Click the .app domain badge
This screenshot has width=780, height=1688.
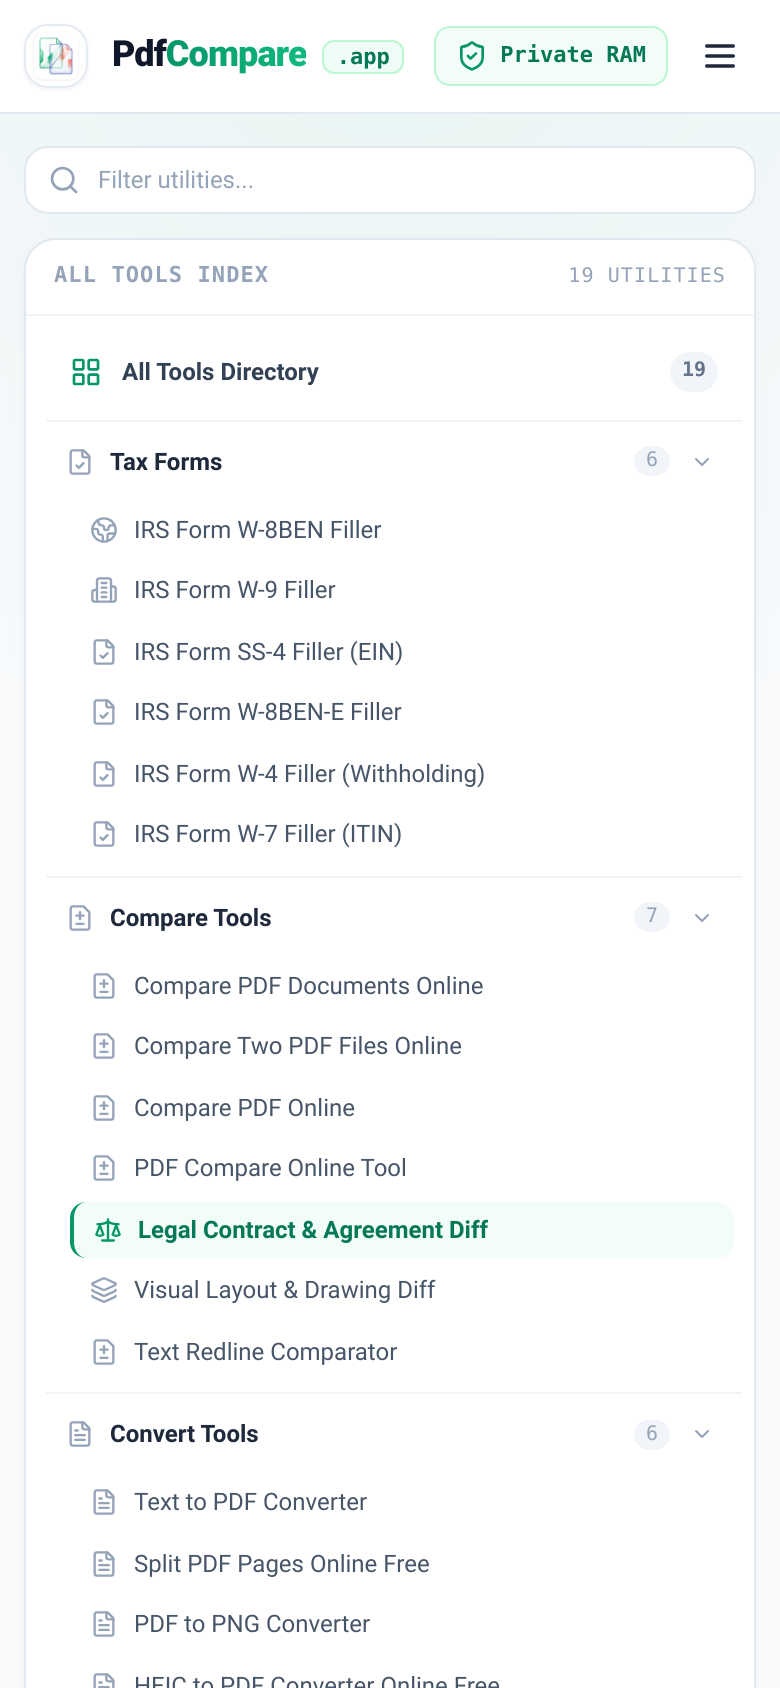click(363, 57)
